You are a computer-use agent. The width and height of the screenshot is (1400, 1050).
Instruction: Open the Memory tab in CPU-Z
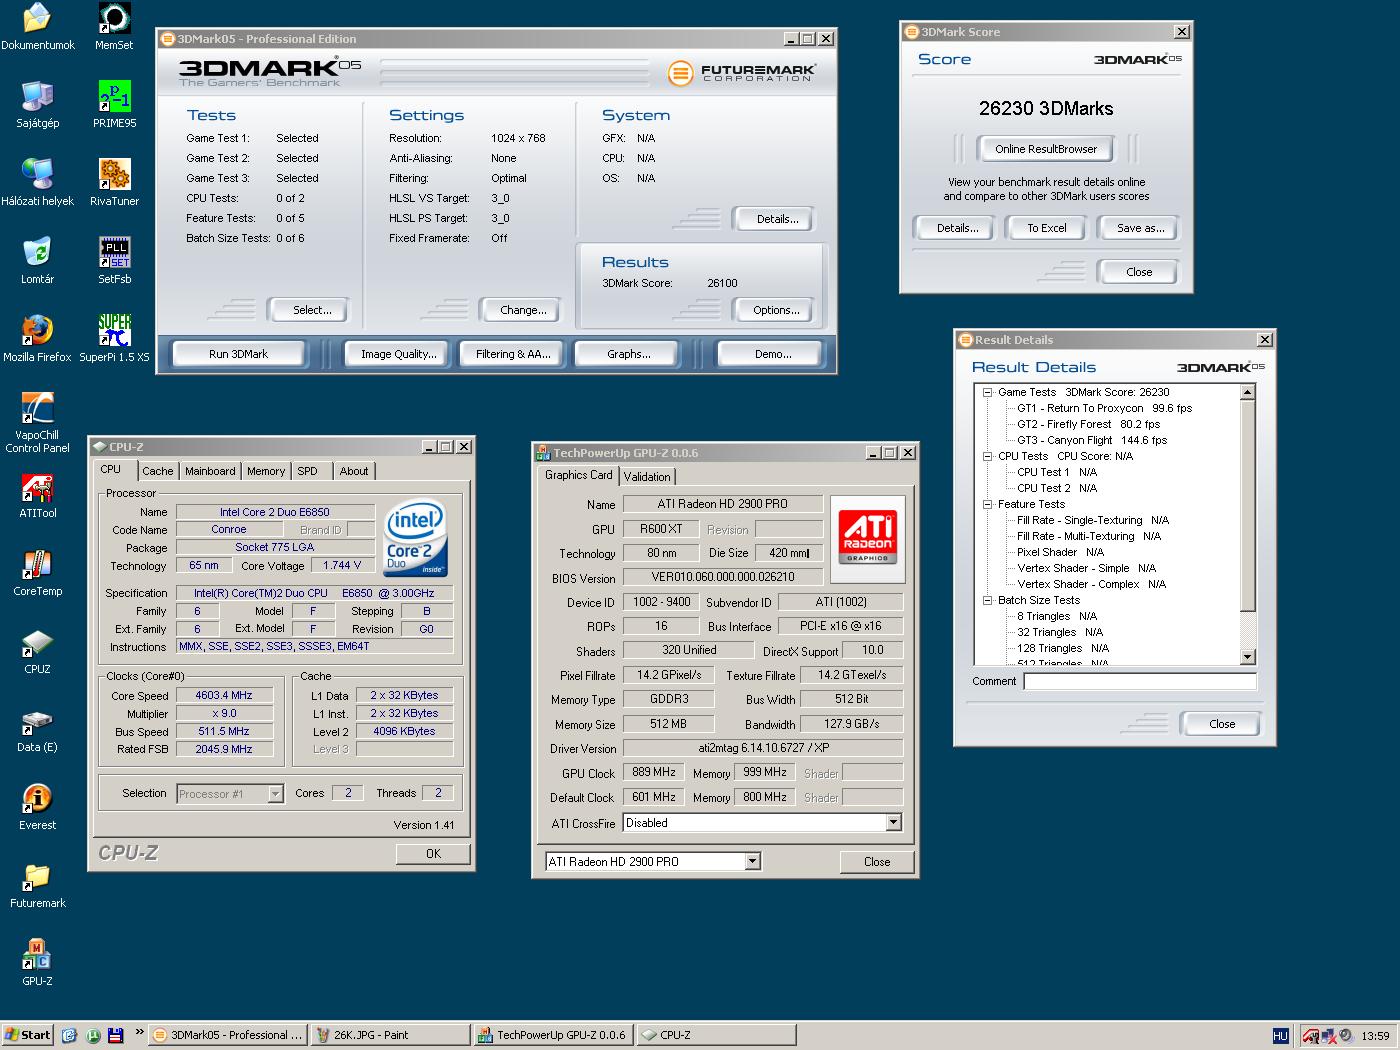[266, 471]
